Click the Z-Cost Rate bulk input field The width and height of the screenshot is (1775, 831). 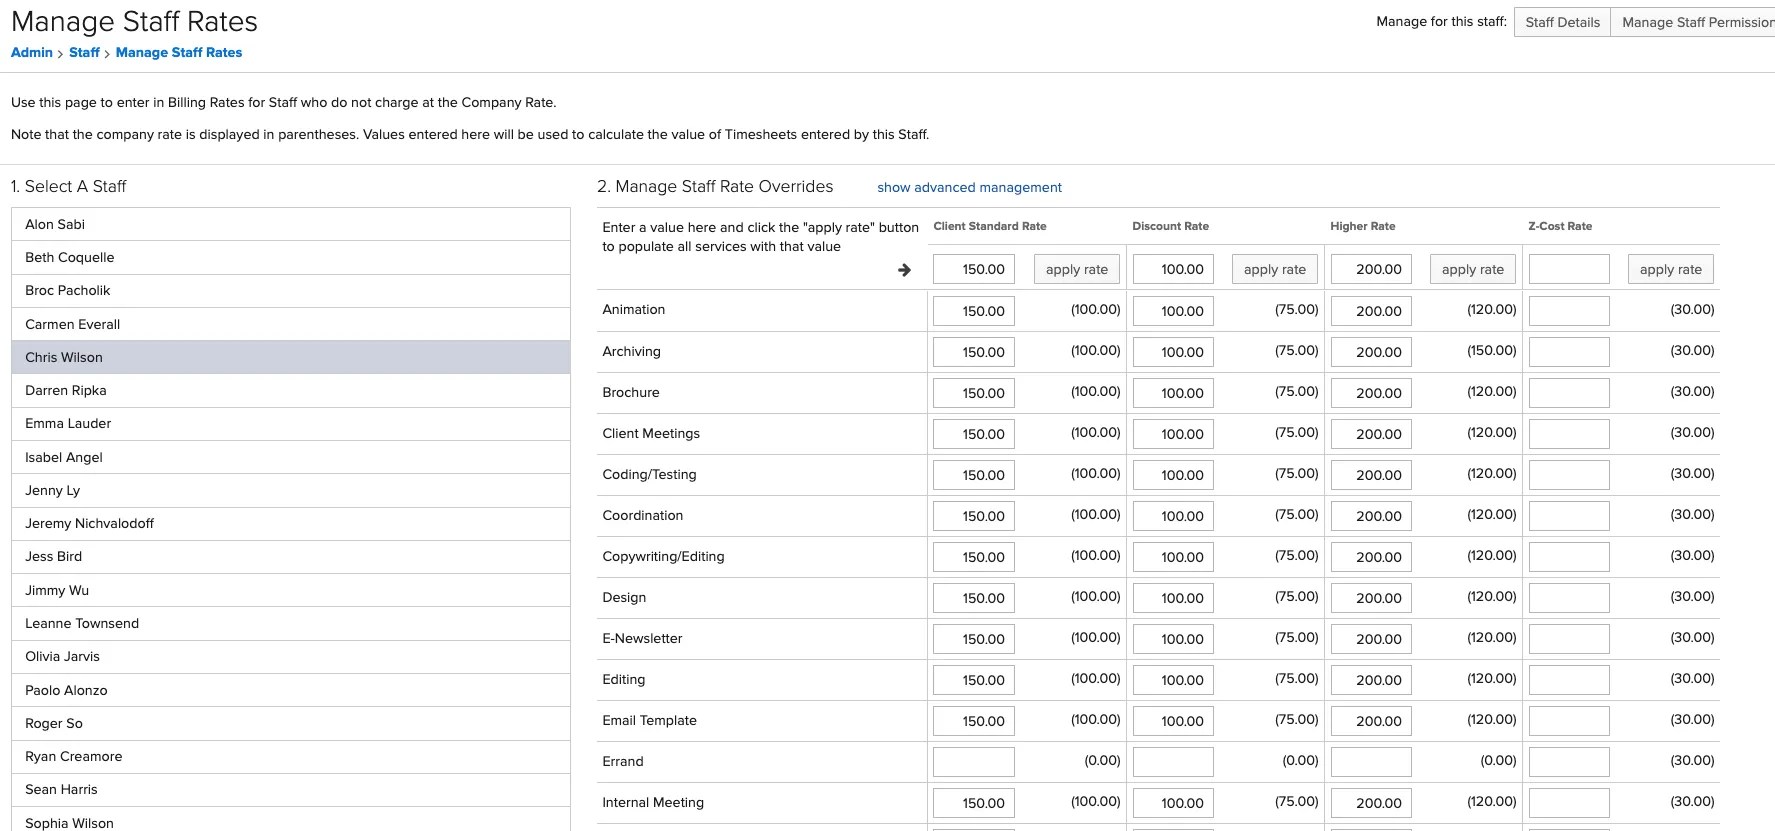[1569, 269]
